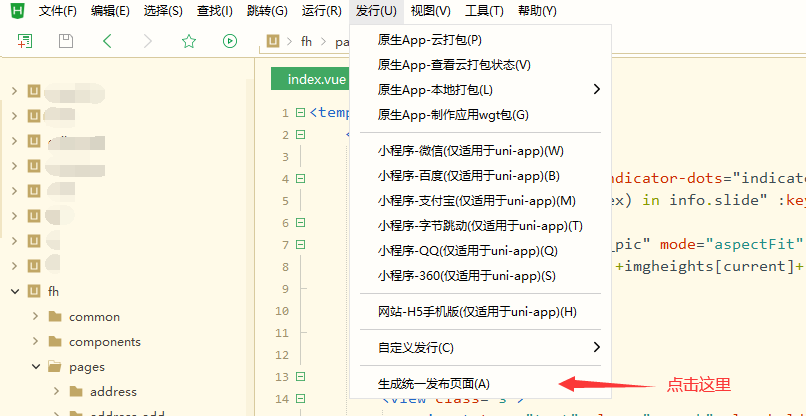Choose 网站-H5手机版 publish option
The image size is (806, 416).
click(x=477, y=312)
